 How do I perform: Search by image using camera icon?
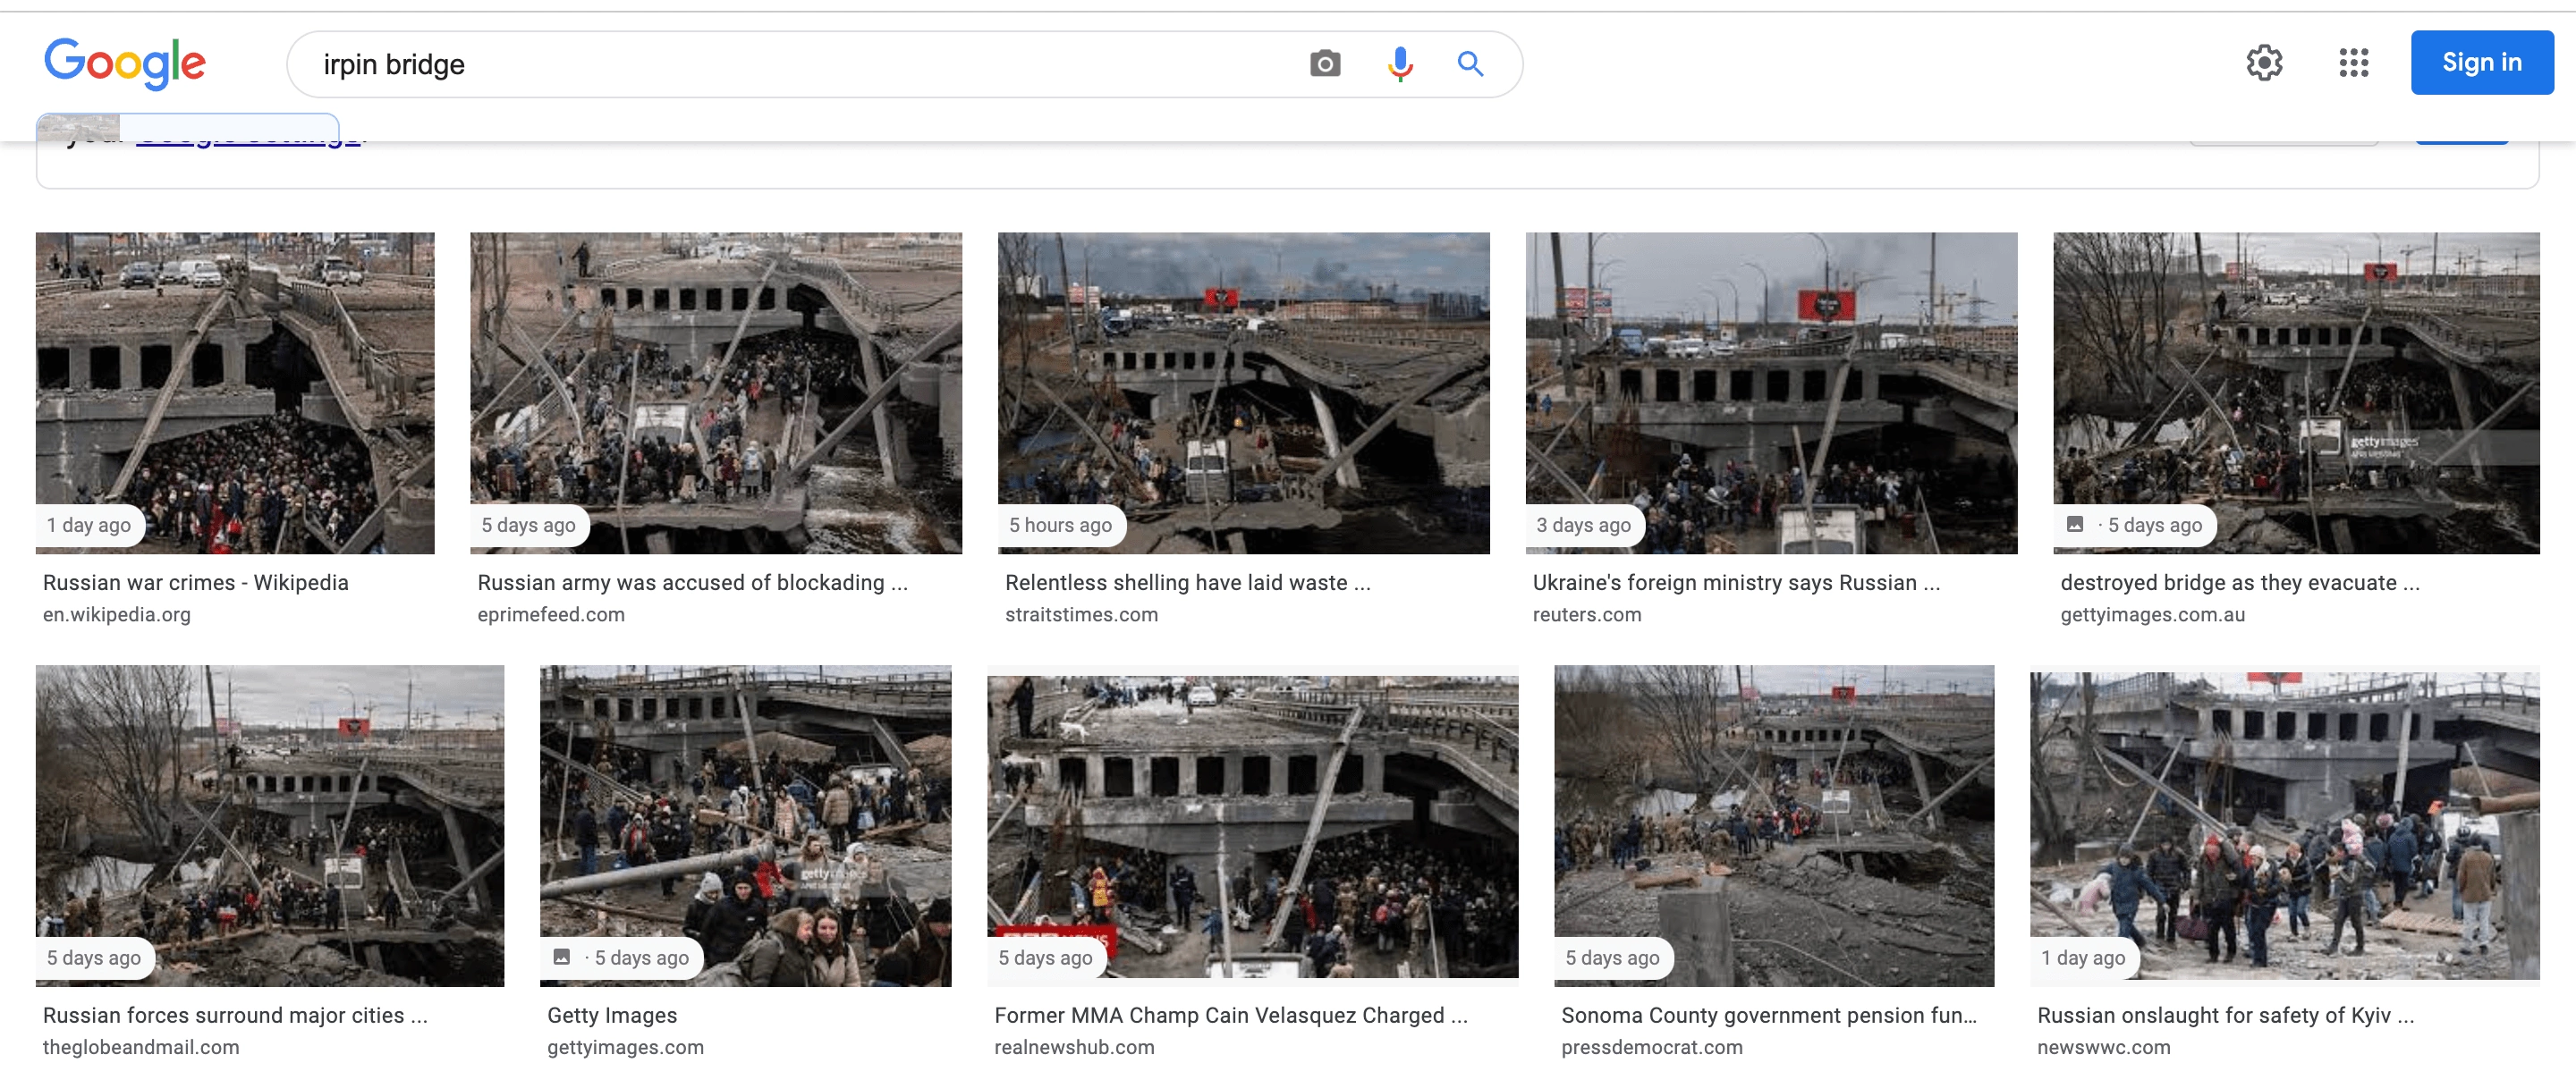1325,64
